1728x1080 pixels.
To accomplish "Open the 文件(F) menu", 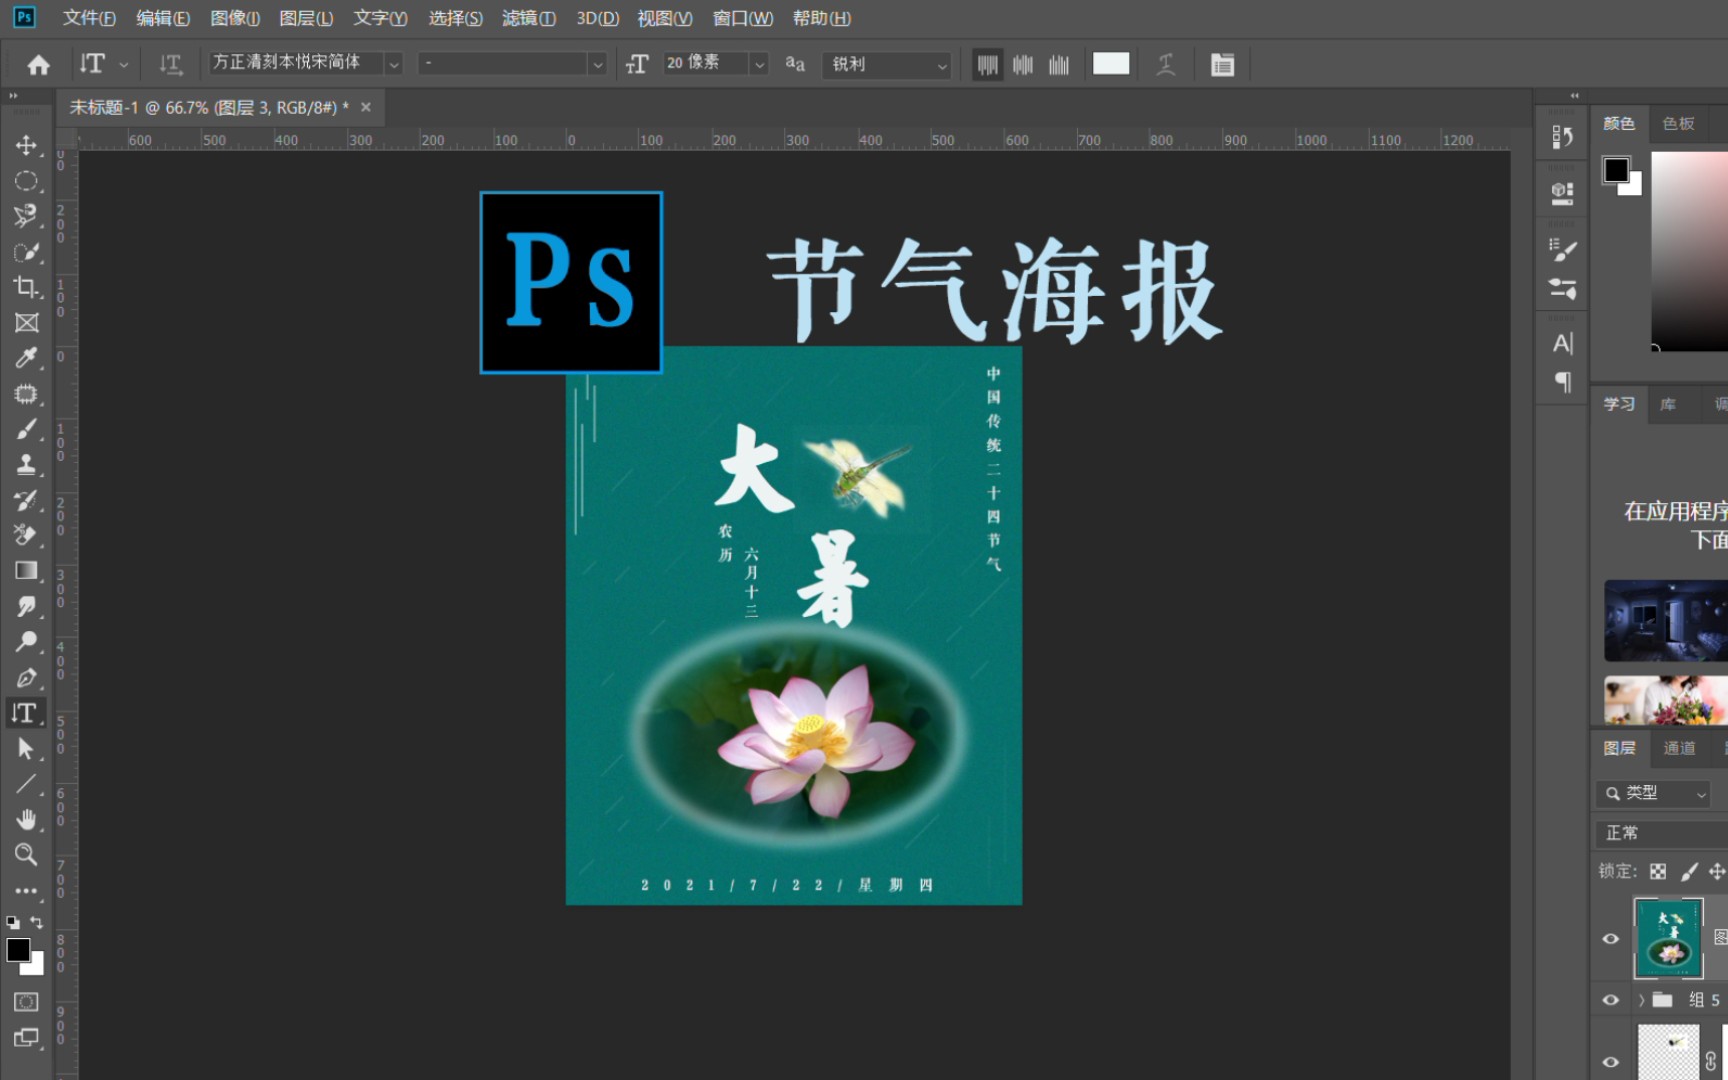I will coord(89,18).
